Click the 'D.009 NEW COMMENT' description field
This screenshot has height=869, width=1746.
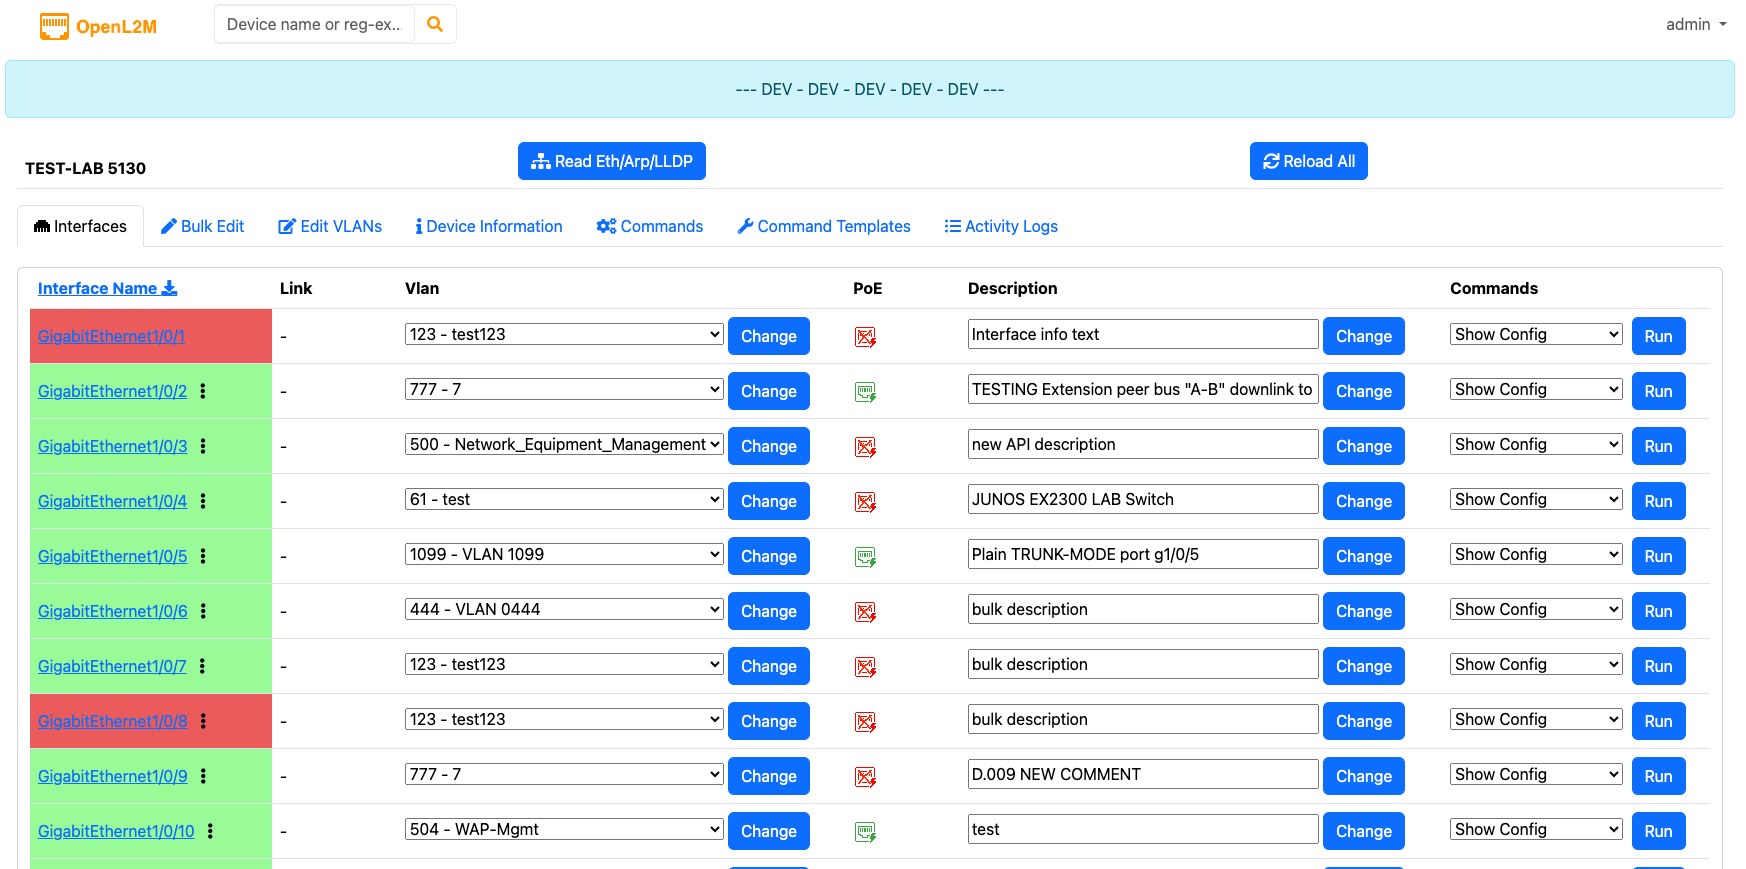1143,774
